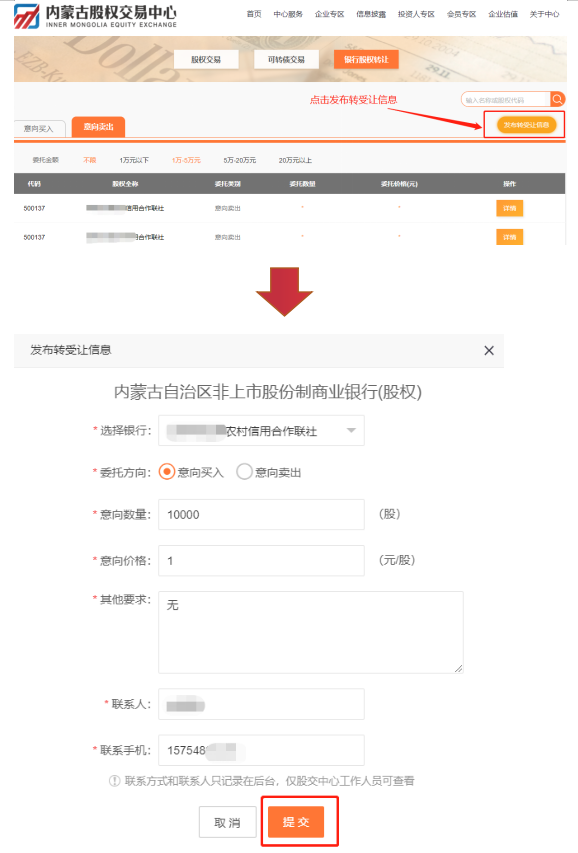Open 详情 for the second listing
The image size is (578, 853).
509,237
